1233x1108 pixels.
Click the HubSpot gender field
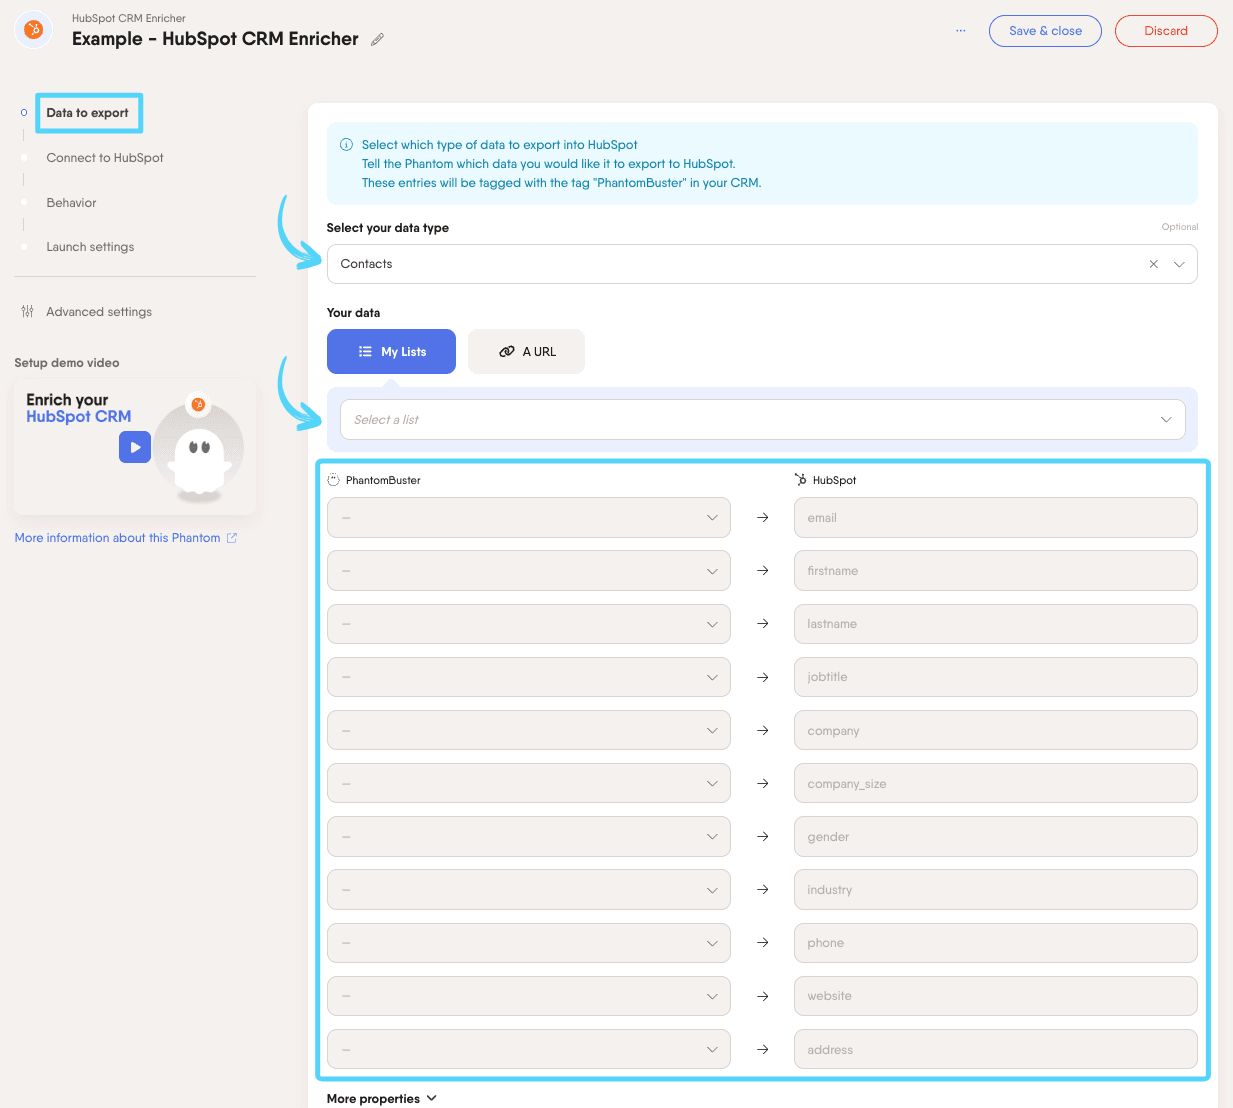[996, 837]
